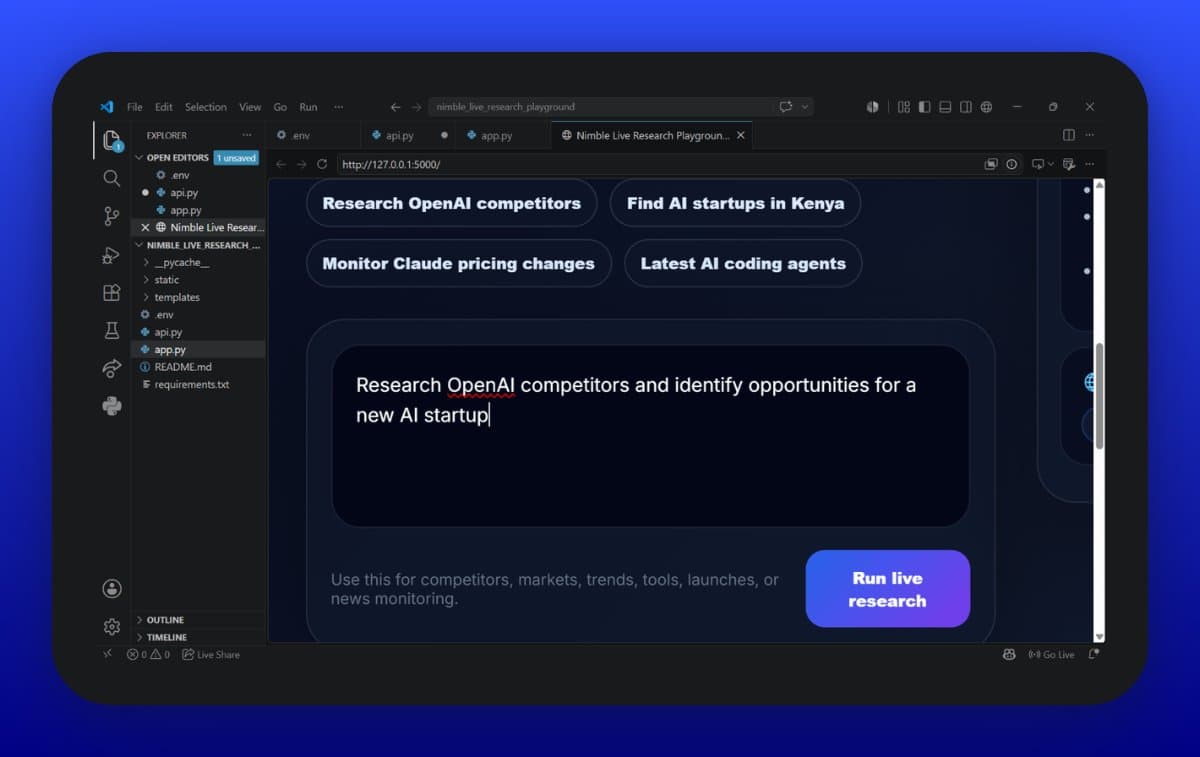Click errors and warnings status indicator

(x=148, y=655)
